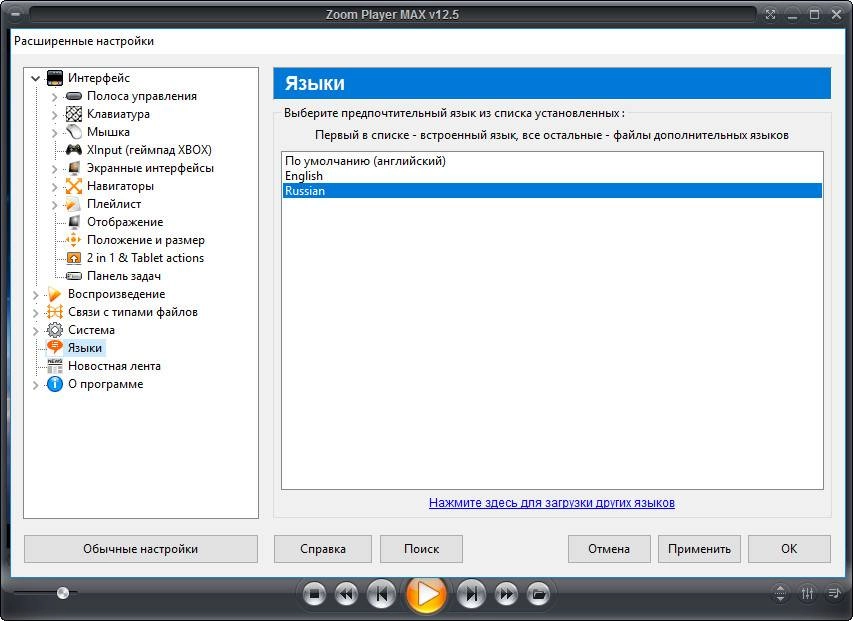Select По умолчанию (английский) language
This screenshot has height=621, width=853.
(552, 161)
